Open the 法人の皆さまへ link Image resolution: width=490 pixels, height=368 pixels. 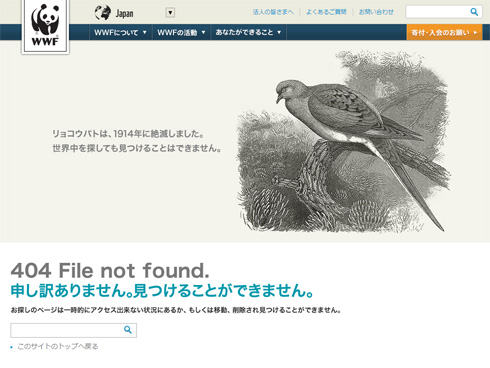click(273, 12)
